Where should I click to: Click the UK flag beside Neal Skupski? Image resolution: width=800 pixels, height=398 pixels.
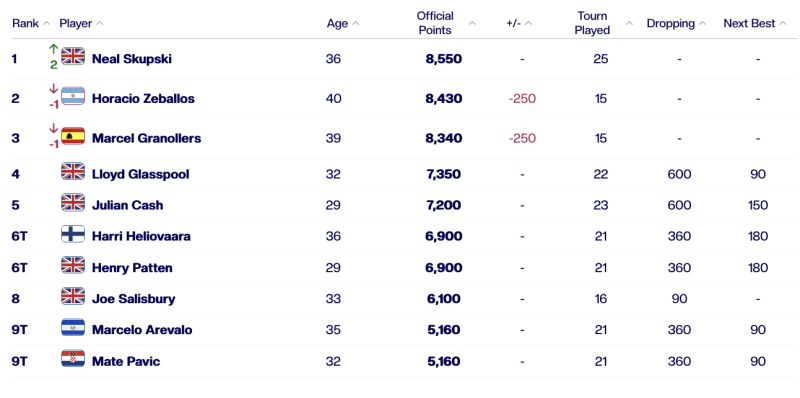tap(73, 56)
